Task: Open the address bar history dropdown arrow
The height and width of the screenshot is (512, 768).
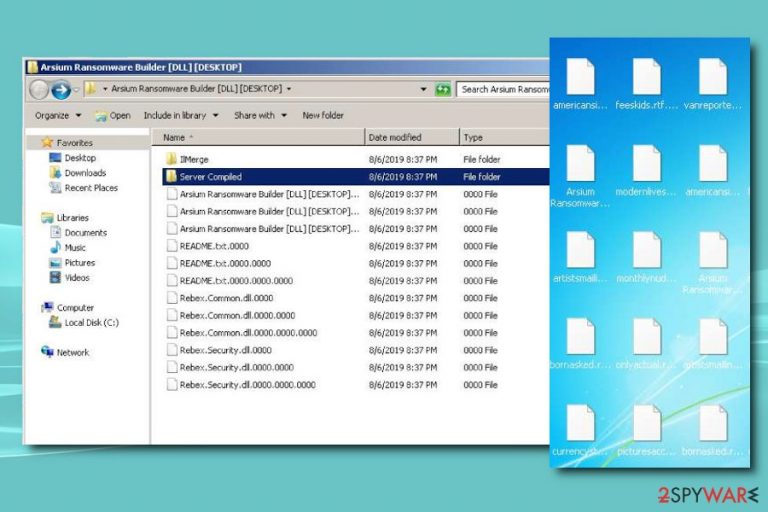Action: 423,90
